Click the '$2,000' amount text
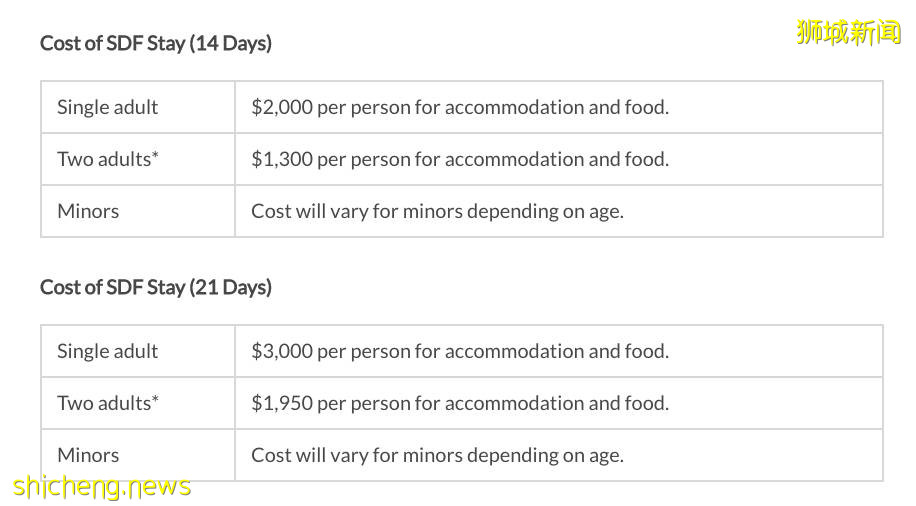This screenshot has height=506, width=916. point(282,107)
